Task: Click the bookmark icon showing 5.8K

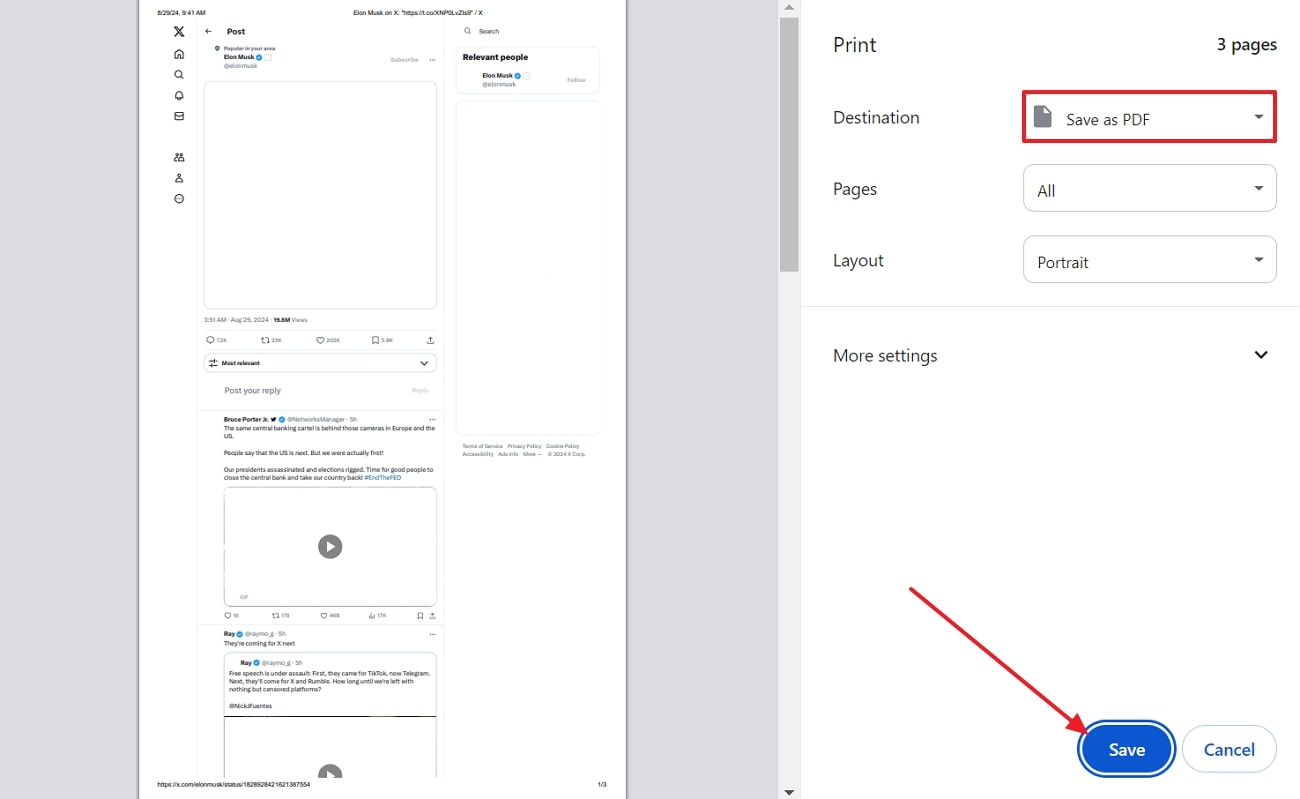Action: 375,340
